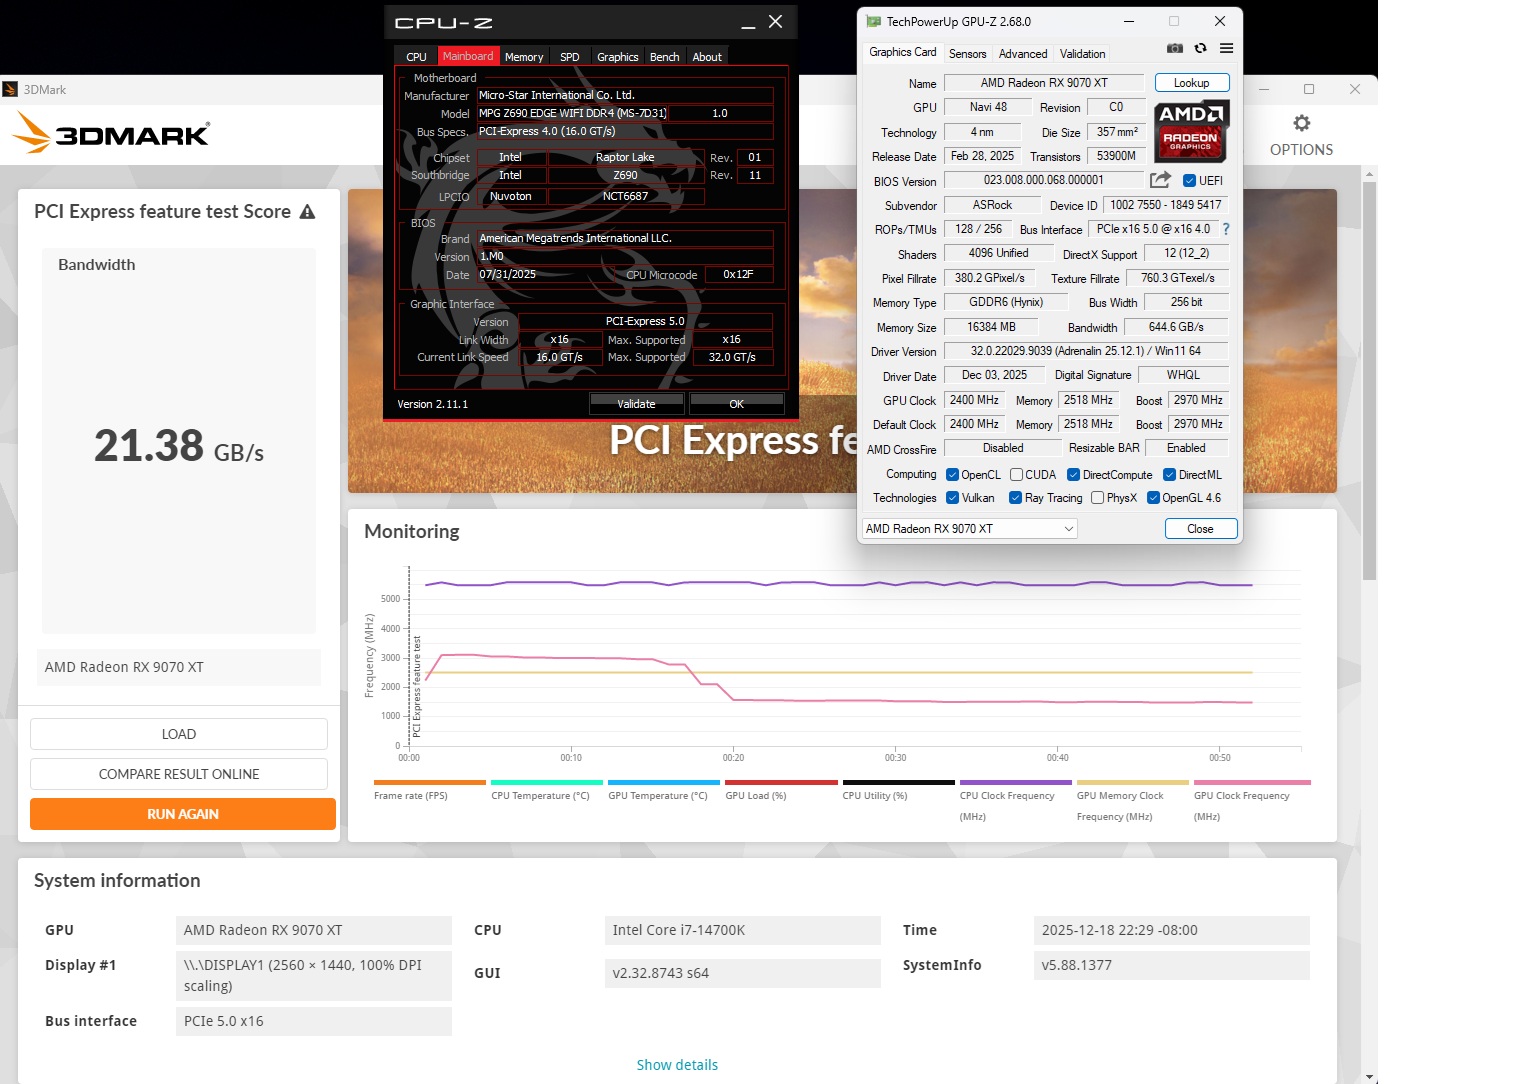Toggle the UEFI checkbox
This screenshot has height=1084, width=1536.
pyautogui.click(x=1190, y=181)
